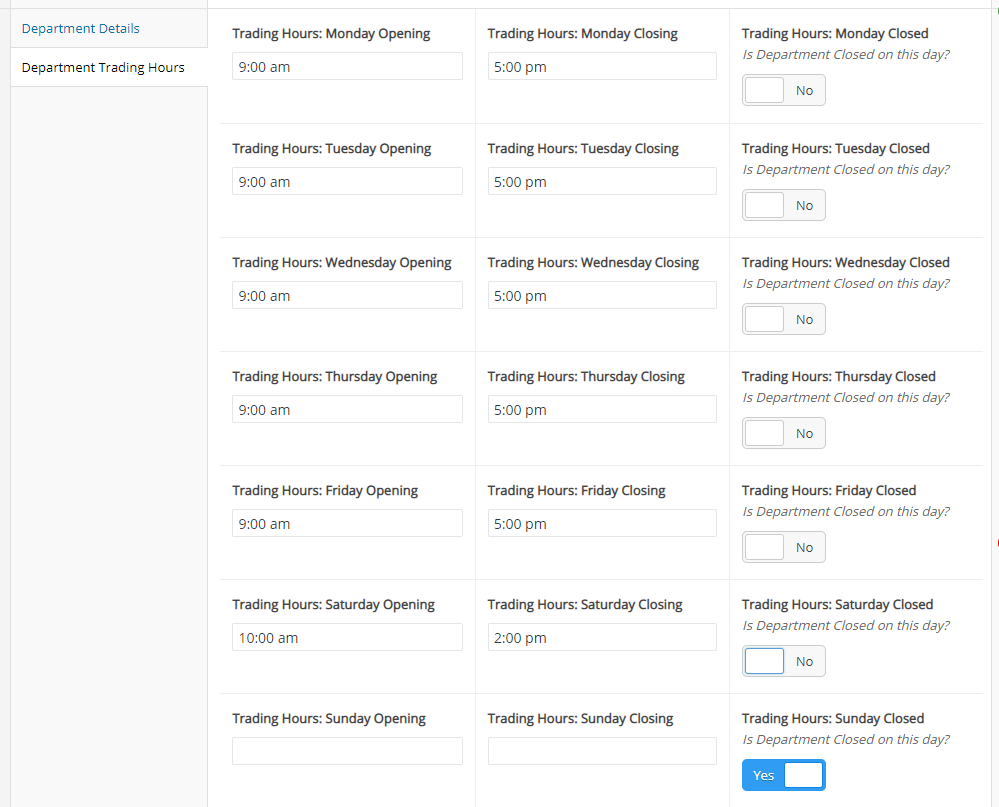Click the 'Trading Hours: Saturday Opening' label
The image size is (999, 807).
click(333, 604)
